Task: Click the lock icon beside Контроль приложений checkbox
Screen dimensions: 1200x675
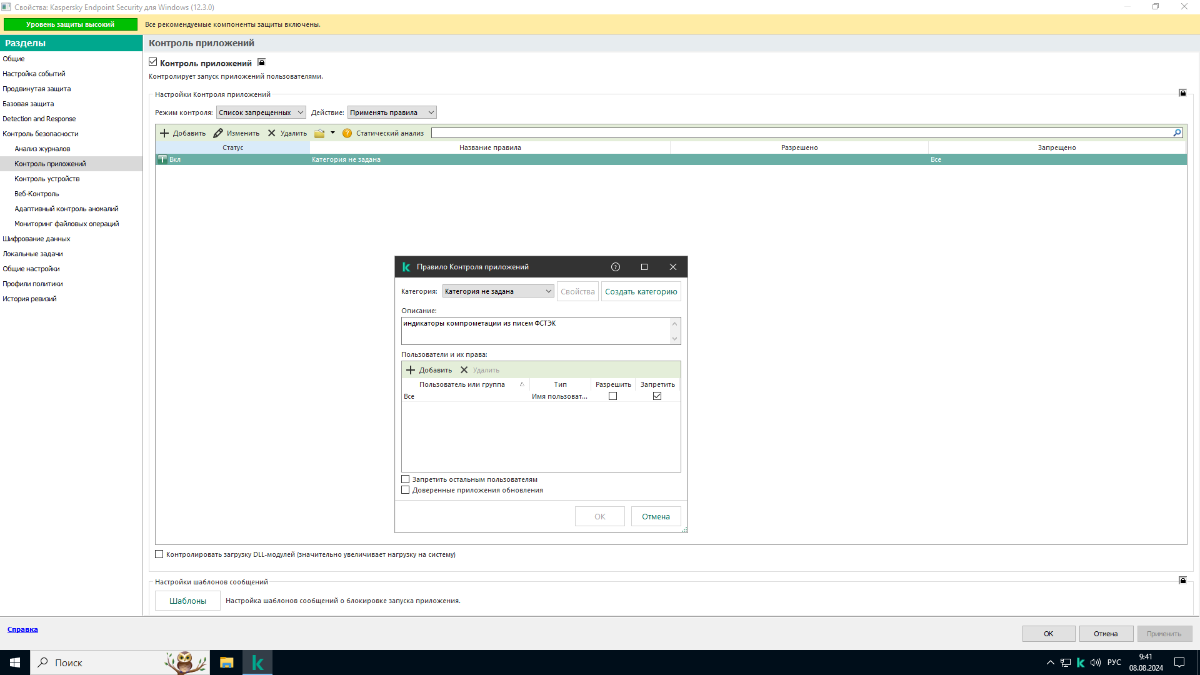Action: click(x=262, y=62)
